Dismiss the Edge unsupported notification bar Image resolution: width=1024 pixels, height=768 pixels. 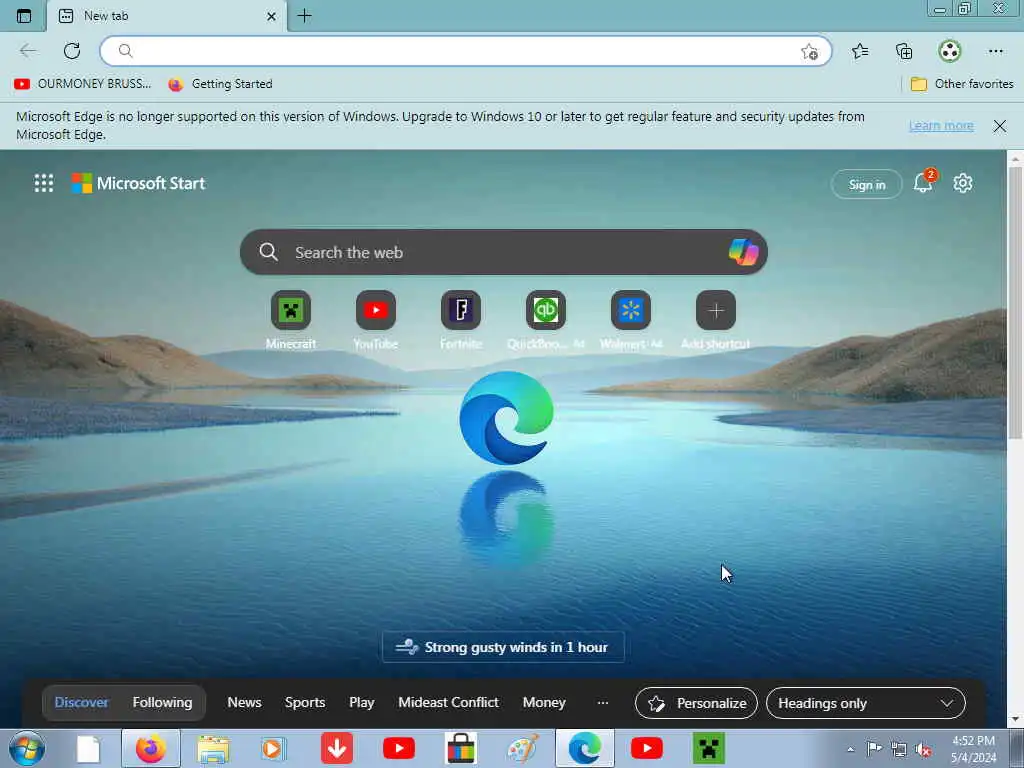pyautogui.click(x=999, y=125)
